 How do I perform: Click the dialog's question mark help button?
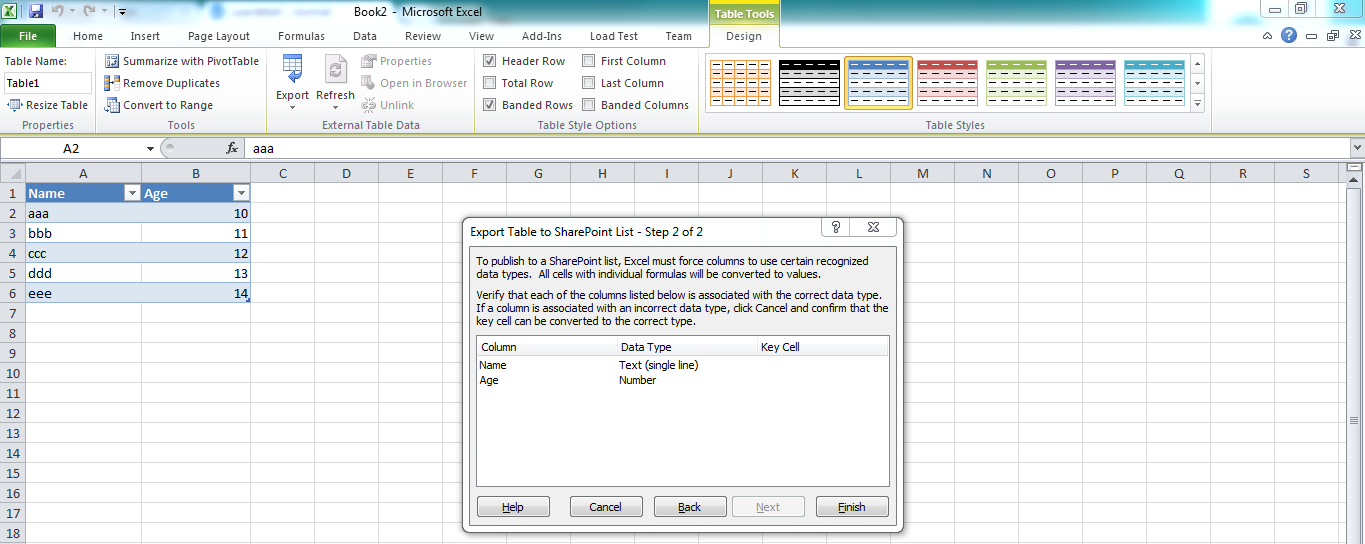click(836, 227)
